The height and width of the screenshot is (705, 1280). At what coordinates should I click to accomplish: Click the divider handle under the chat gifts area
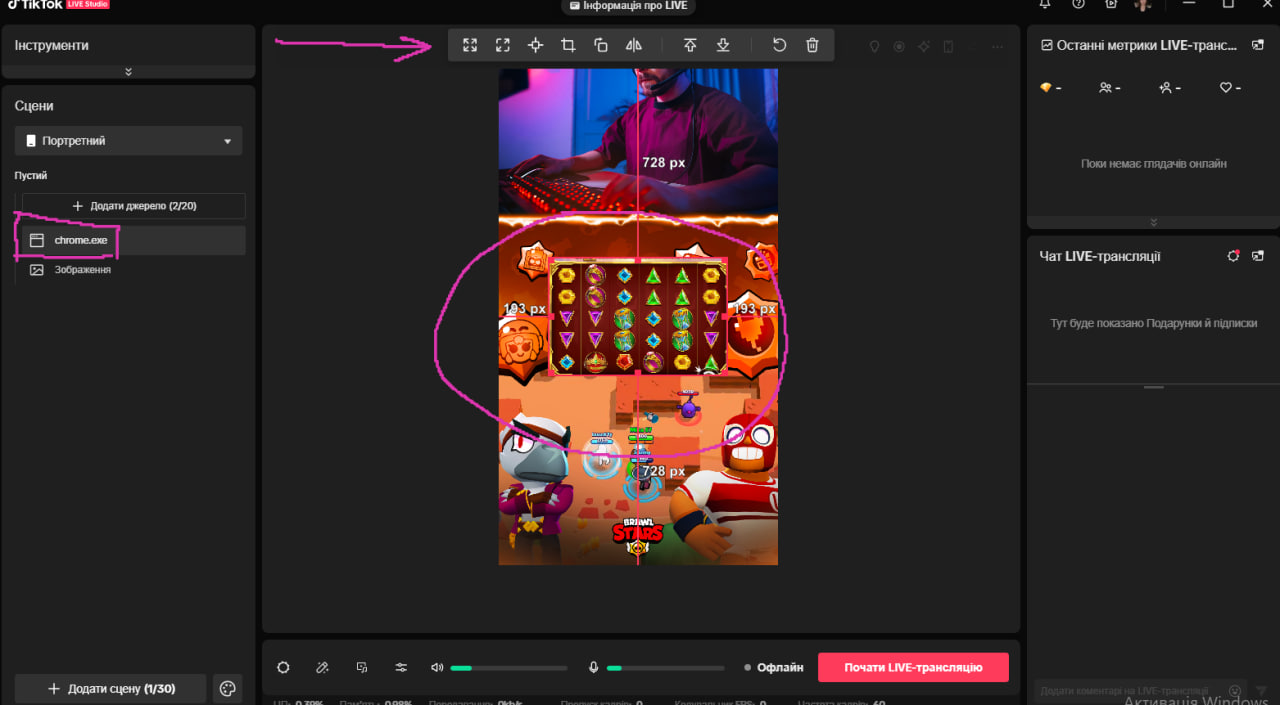1153,386
